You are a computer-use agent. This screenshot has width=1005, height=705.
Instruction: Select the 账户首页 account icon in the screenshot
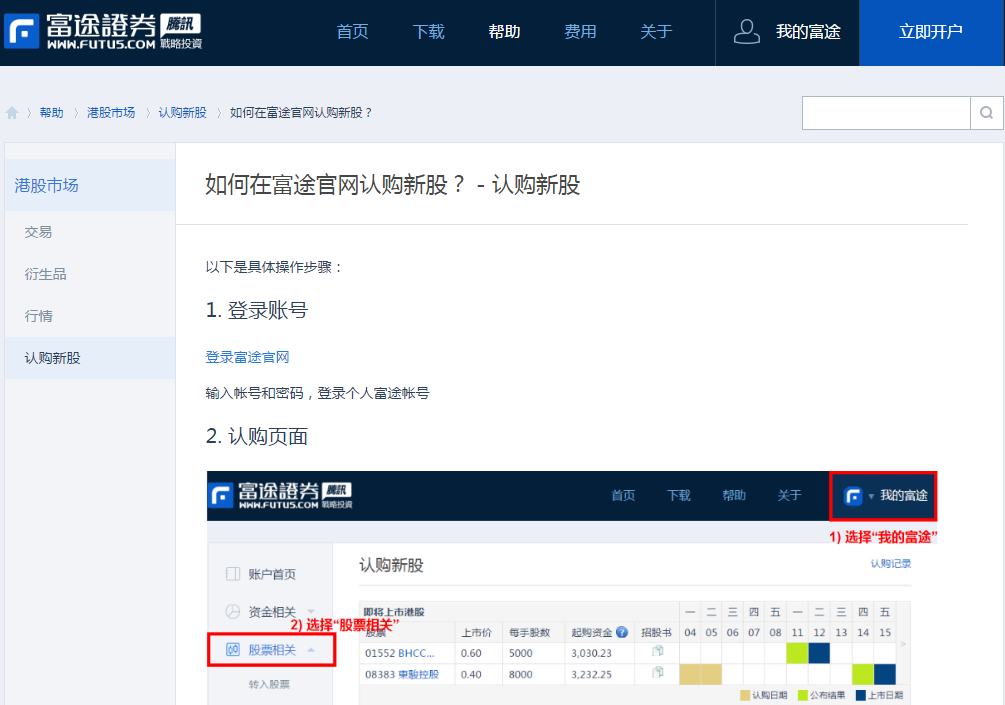pos(232,573)
